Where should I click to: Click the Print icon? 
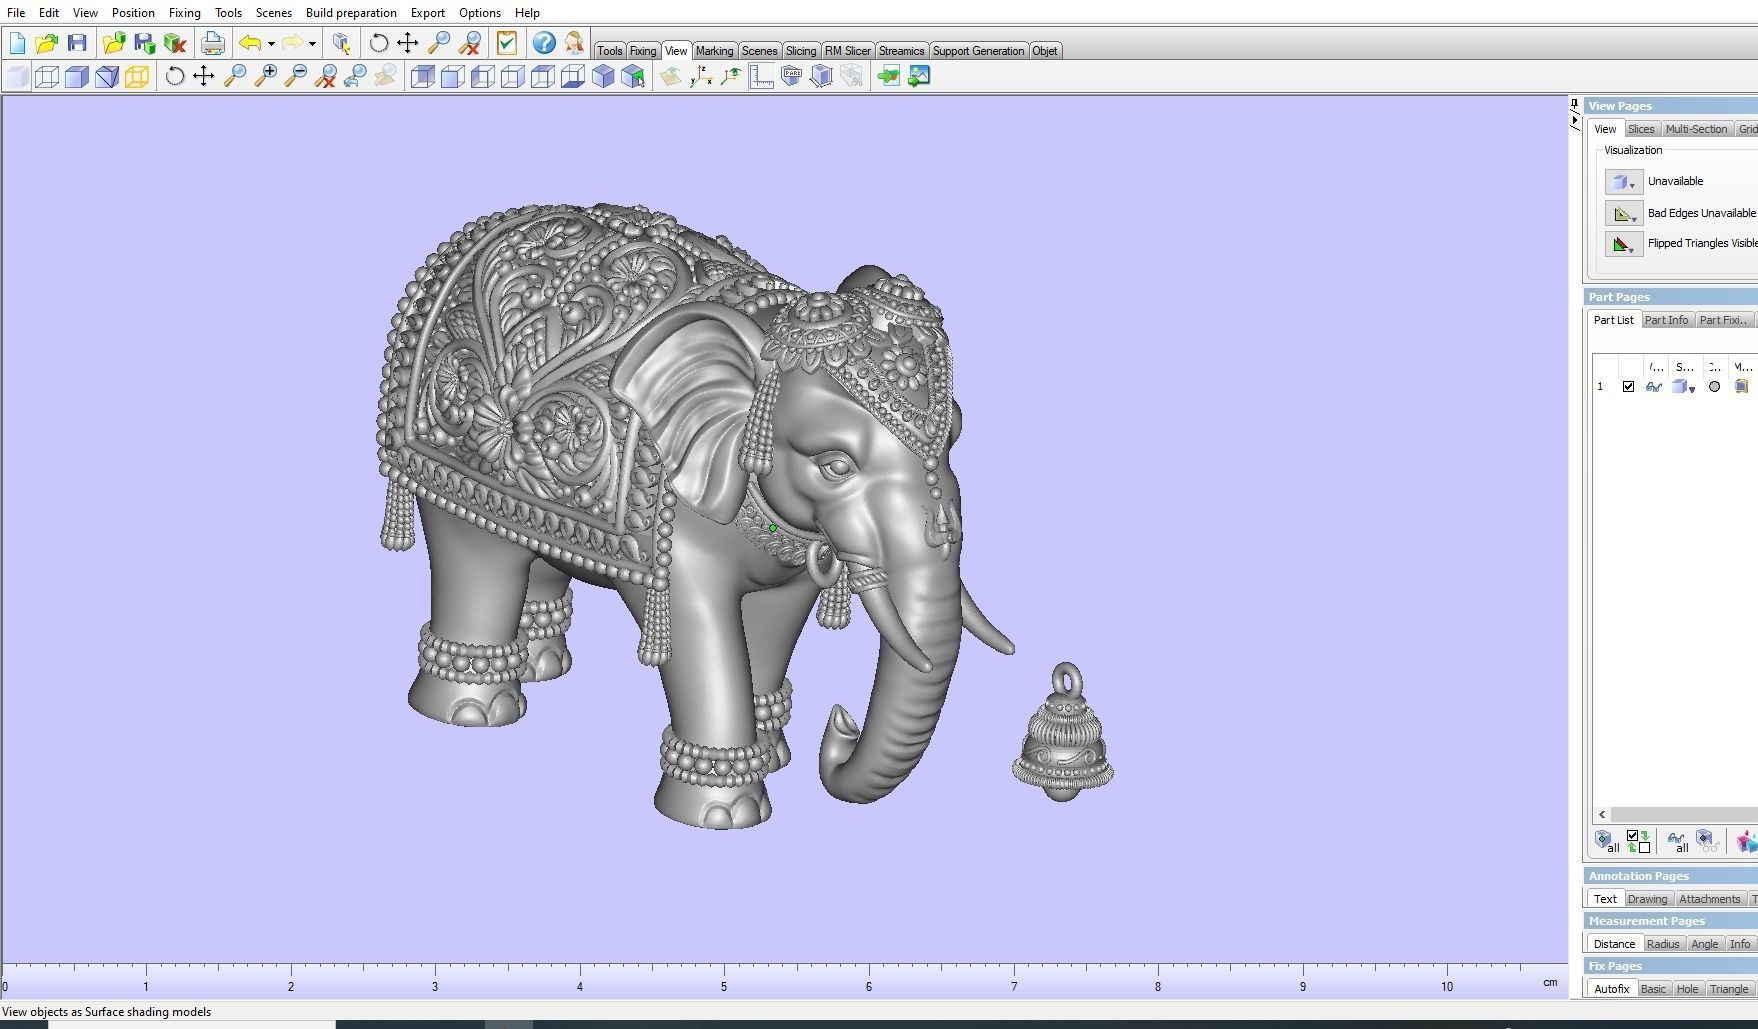click(x=212, y=43)
